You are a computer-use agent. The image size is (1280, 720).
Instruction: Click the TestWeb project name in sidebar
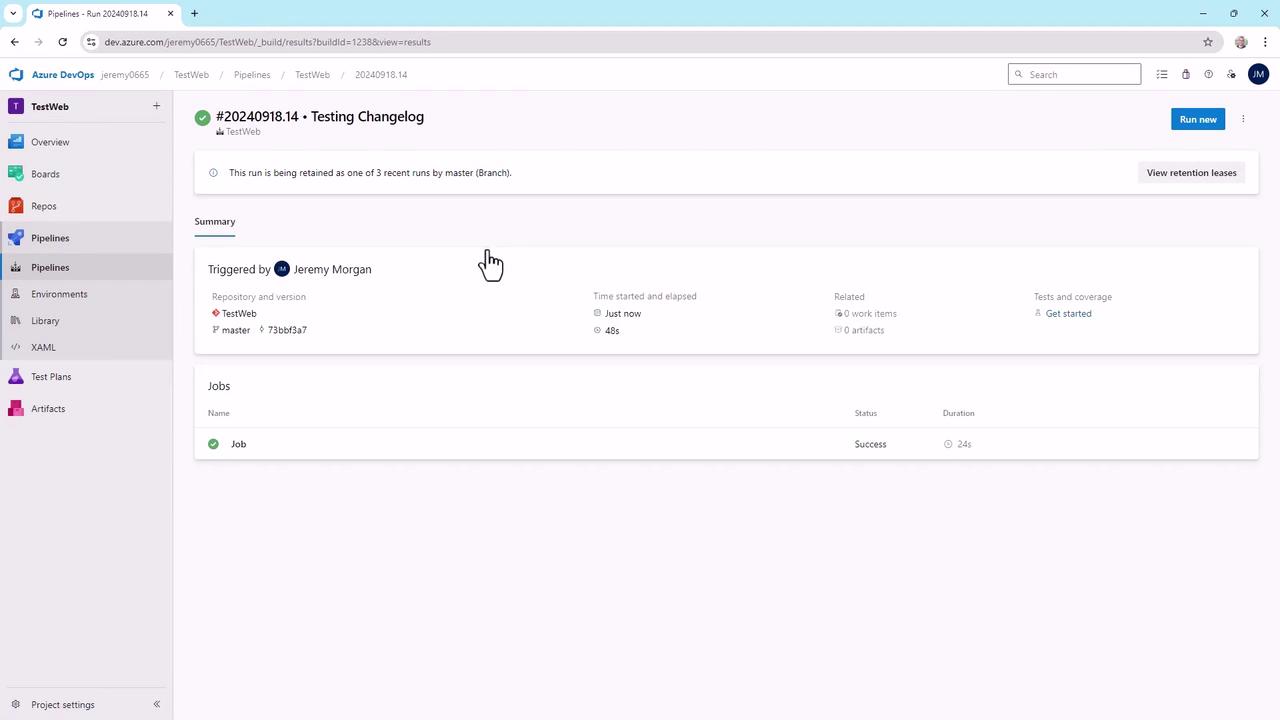pos(50,107)
